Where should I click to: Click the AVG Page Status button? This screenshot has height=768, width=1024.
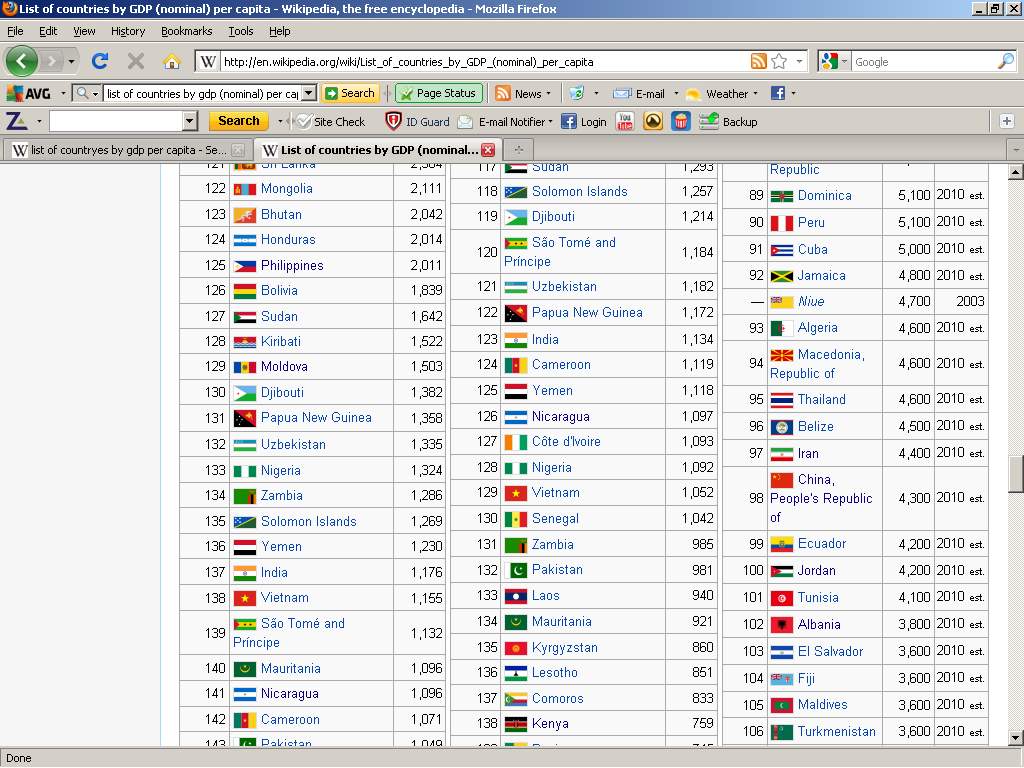(x=438, y=93)
